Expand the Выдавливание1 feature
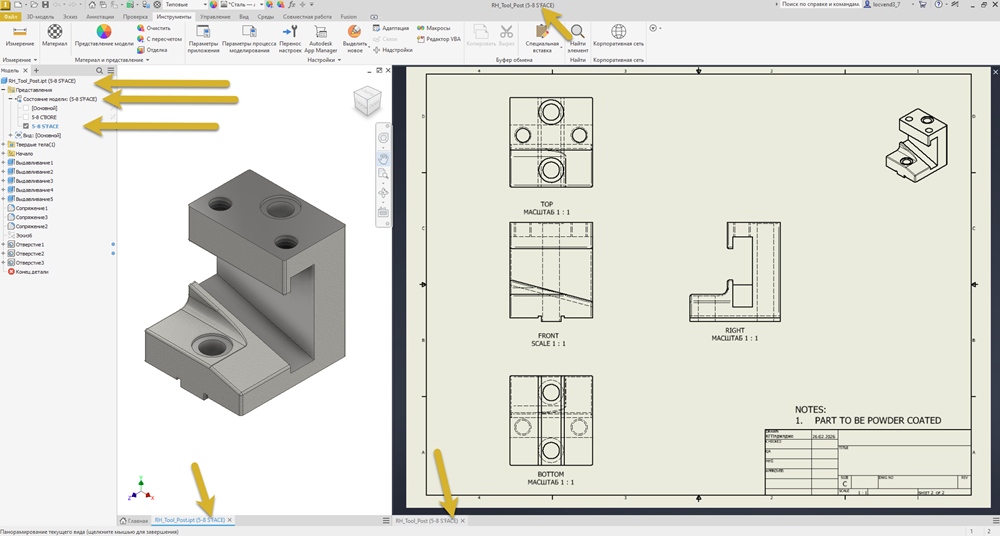1000x536 pixels. coord(3,163)
